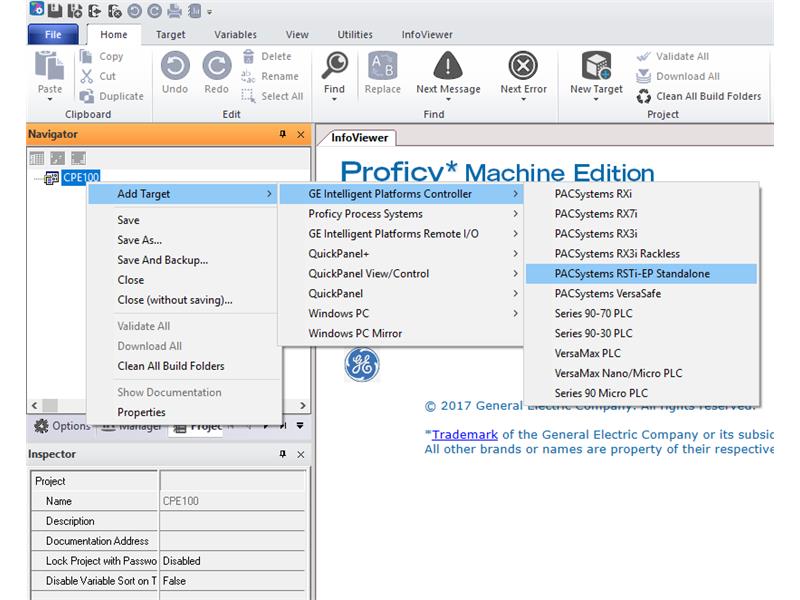Click the Paste clipboard icon
This screenshot has height=600, width=800.
[x=49, y=66]
